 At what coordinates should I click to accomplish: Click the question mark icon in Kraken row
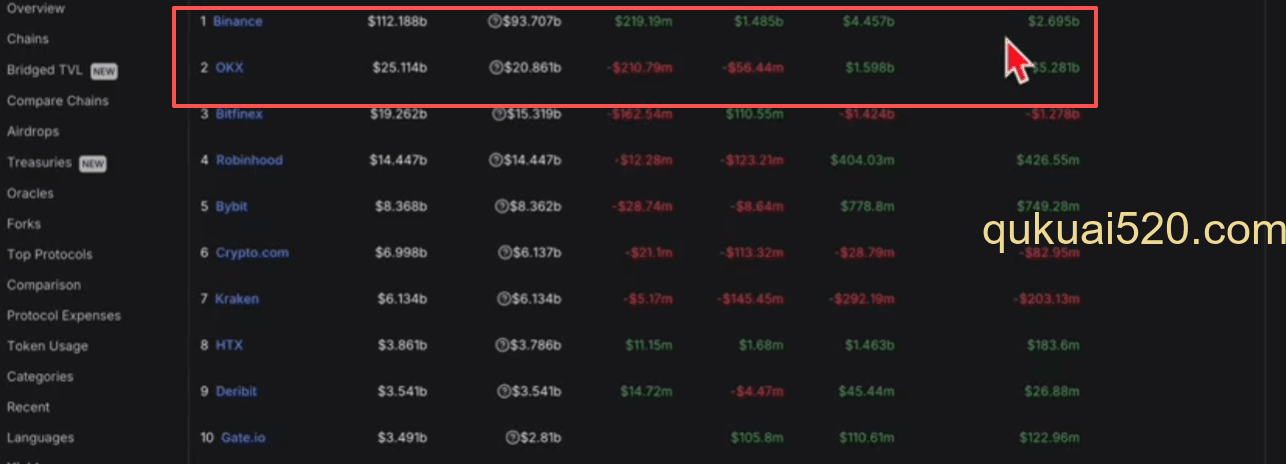click(x=503, y=299)
